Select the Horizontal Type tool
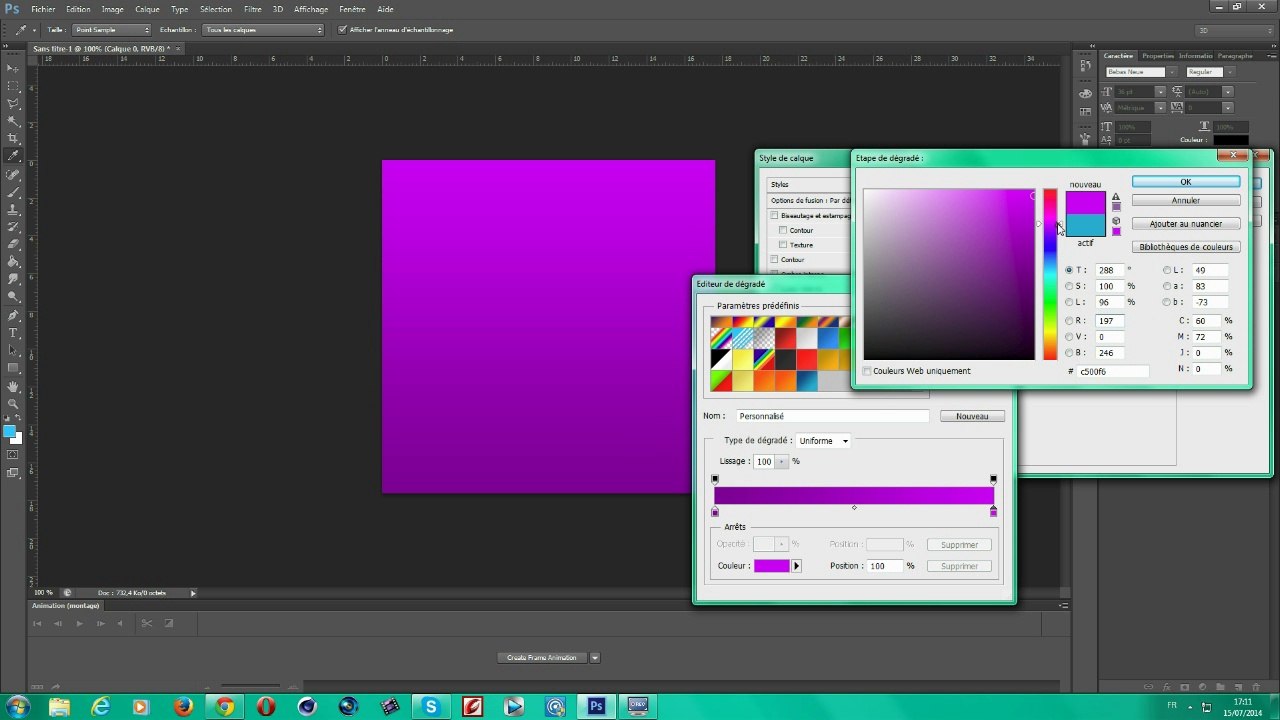This screenshot has width=1280, height=720. click(13, 332)
